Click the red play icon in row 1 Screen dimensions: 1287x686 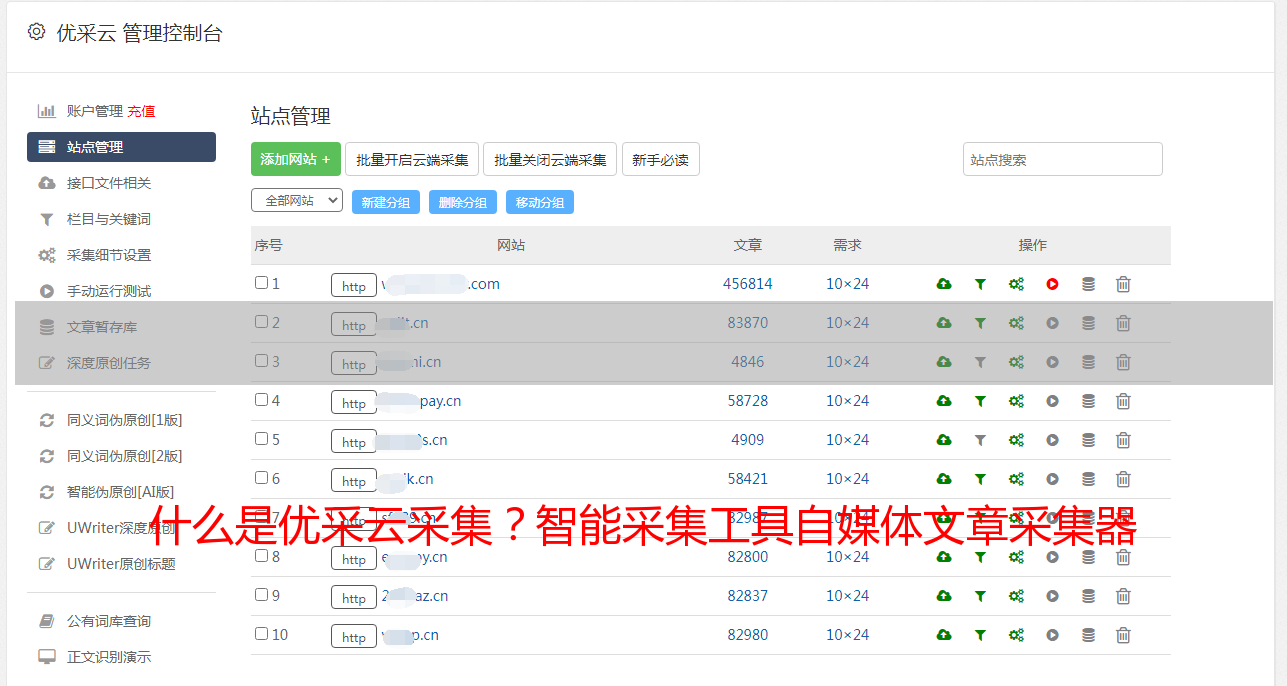(x=1052, y=284)
